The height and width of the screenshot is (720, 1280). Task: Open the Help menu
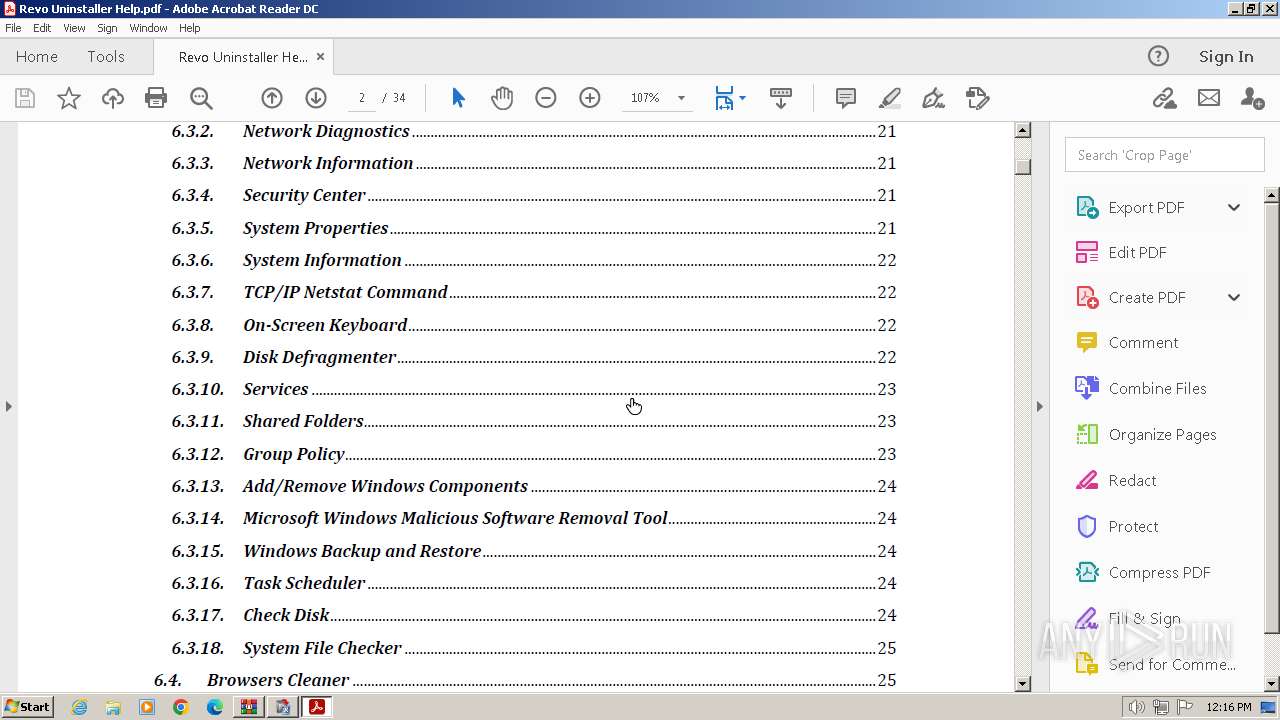pyautogui.click(x=189, y=28)
